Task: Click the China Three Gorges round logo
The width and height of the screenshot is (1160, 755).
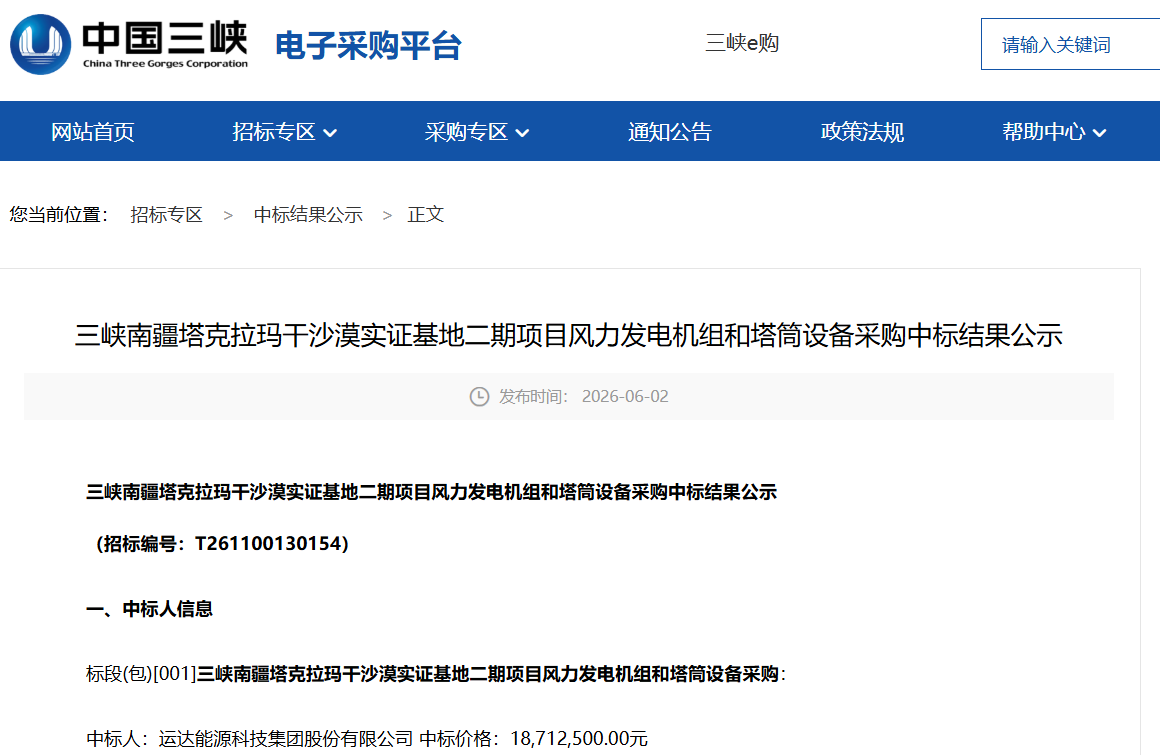Action: [41, 44]
